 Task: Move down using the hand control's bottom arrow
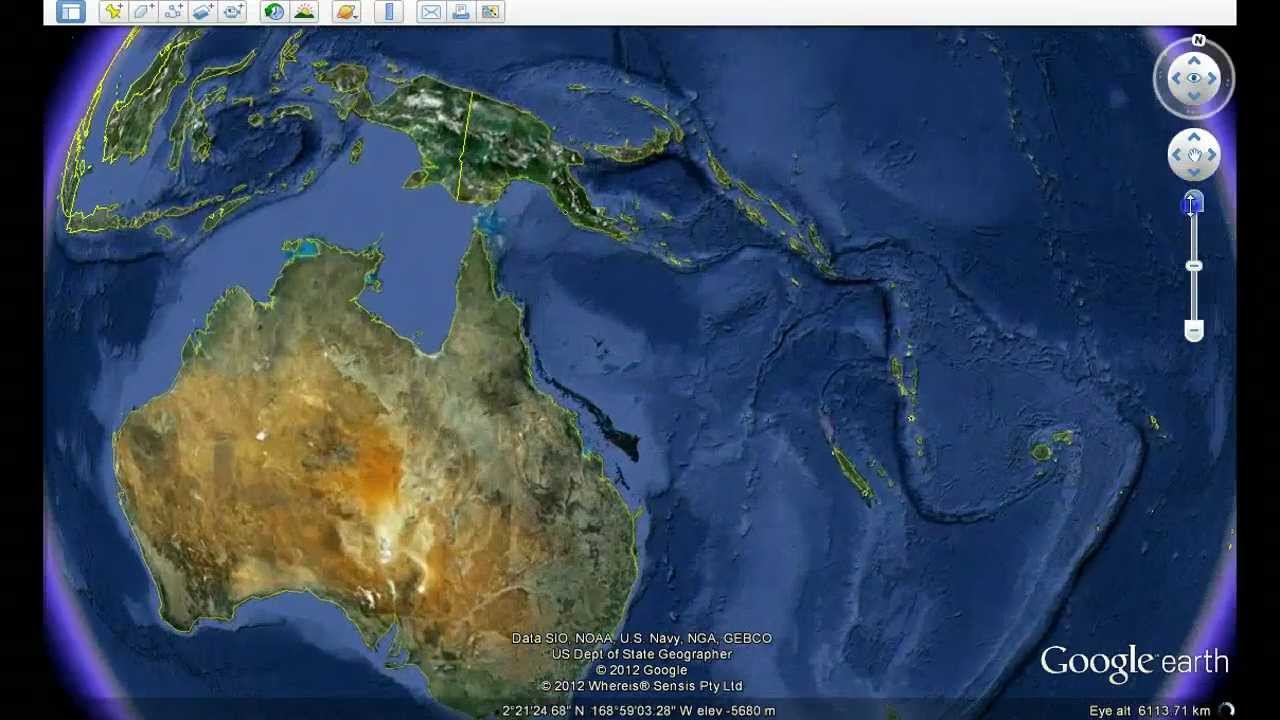coord(1194,172)
